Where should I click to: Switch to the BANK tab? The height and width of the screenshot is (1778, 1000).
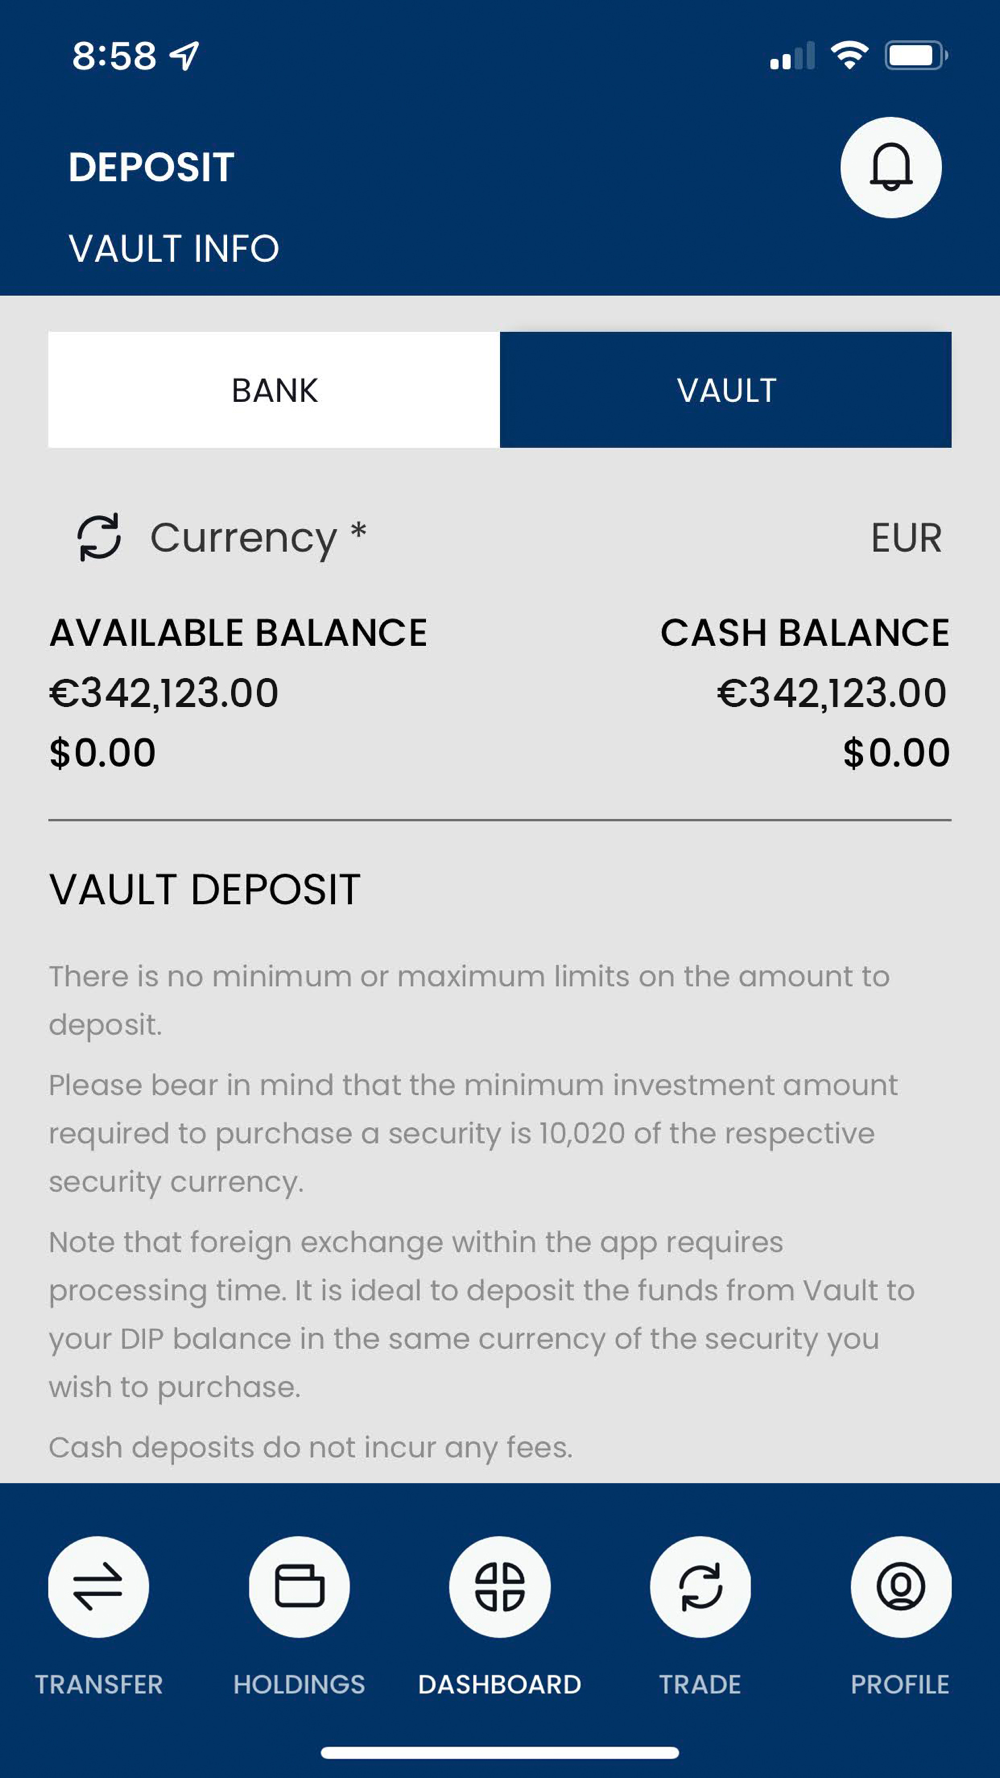(x=274, y=390)
